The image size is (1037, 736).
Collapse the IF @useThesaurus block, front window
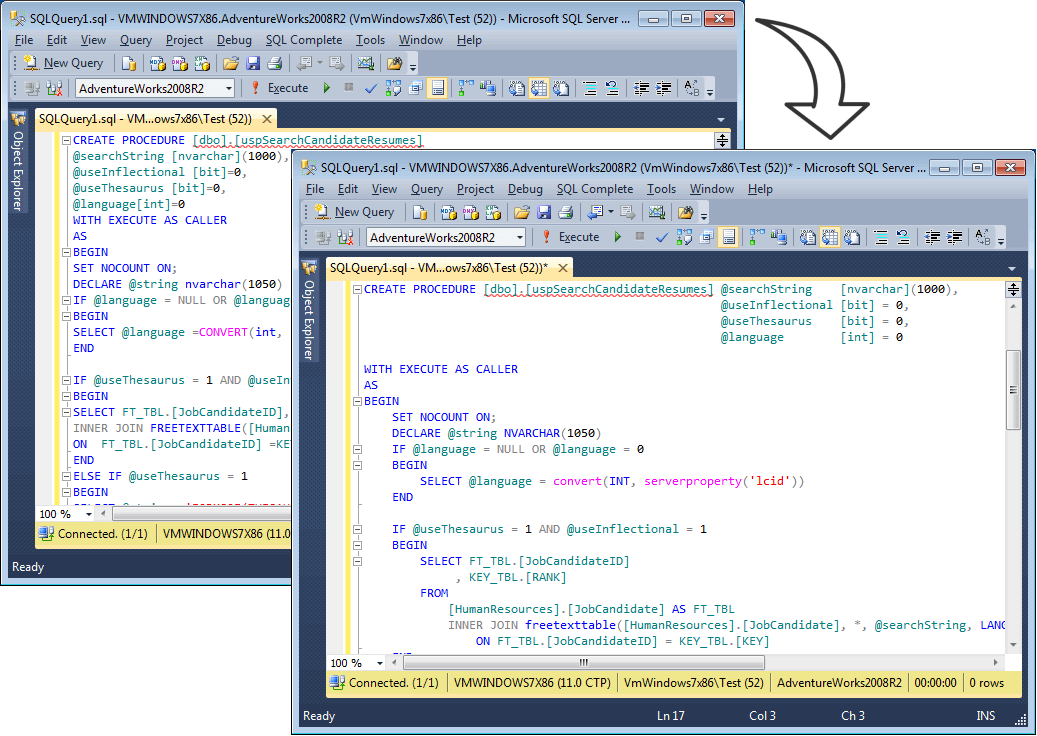[x=357, y=530]
